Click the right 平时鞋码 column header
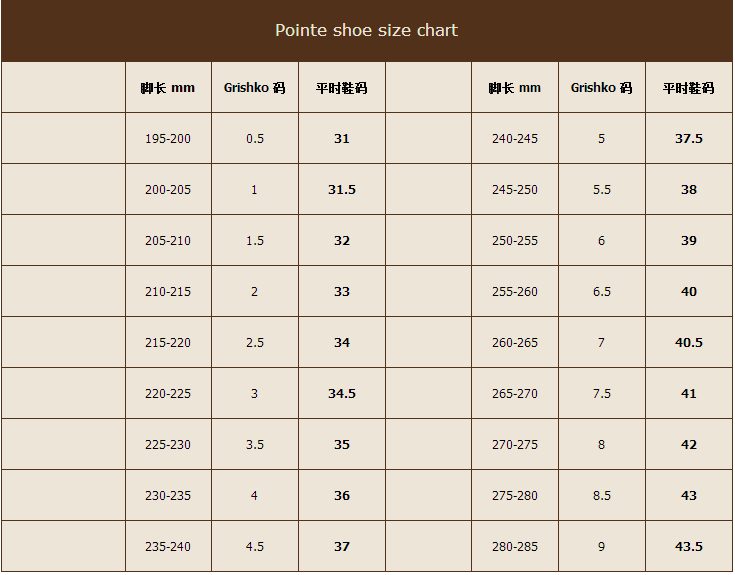 coord(689,88)
